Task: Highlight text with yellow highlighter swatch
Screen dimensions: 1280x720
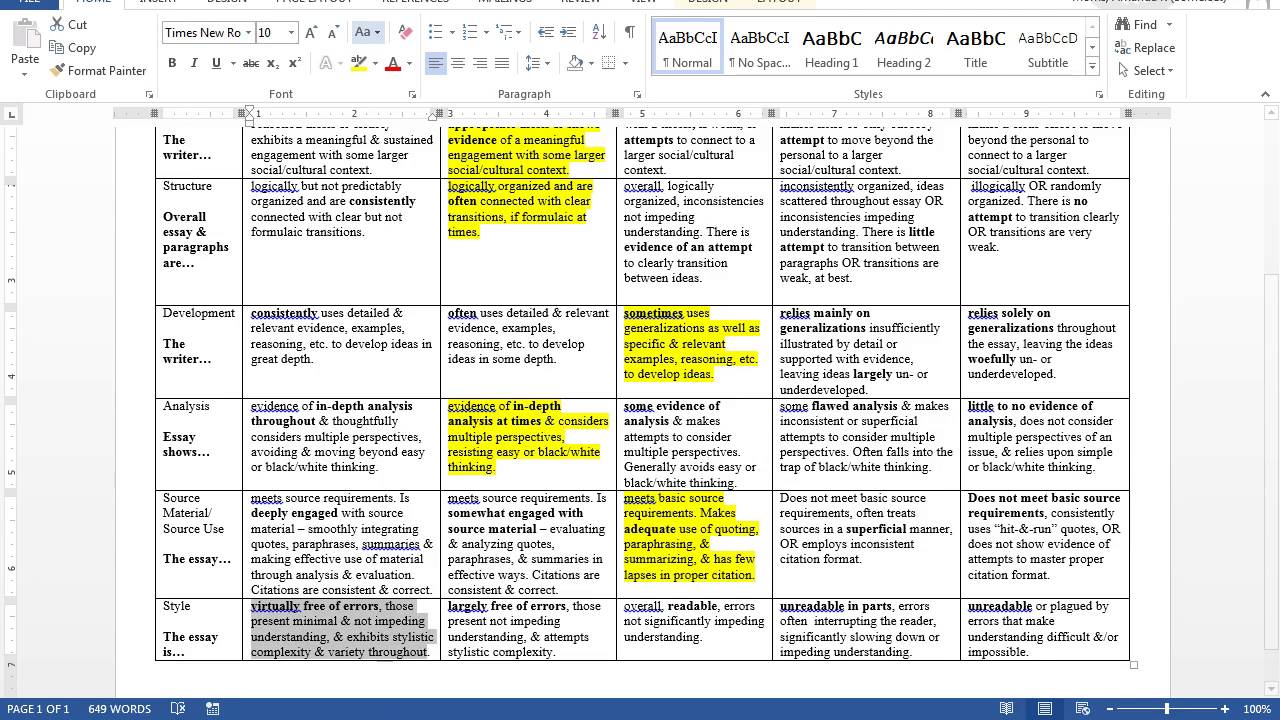Action: [359, 63]
